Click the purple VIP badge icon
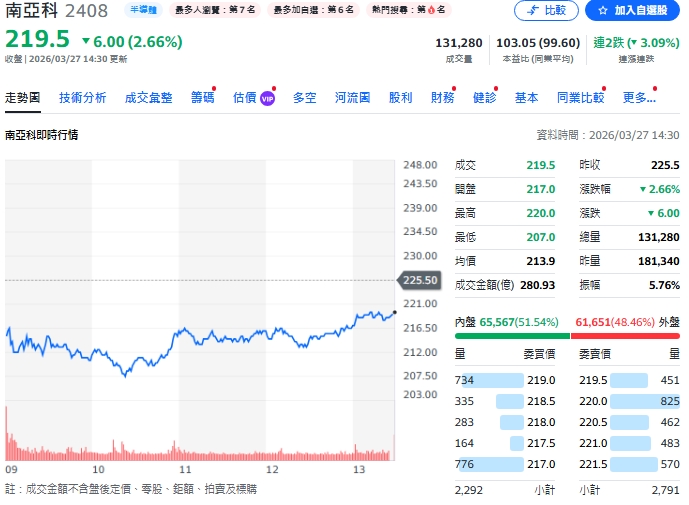Viewport: 689px width, 505px height. tap(268, 99)
